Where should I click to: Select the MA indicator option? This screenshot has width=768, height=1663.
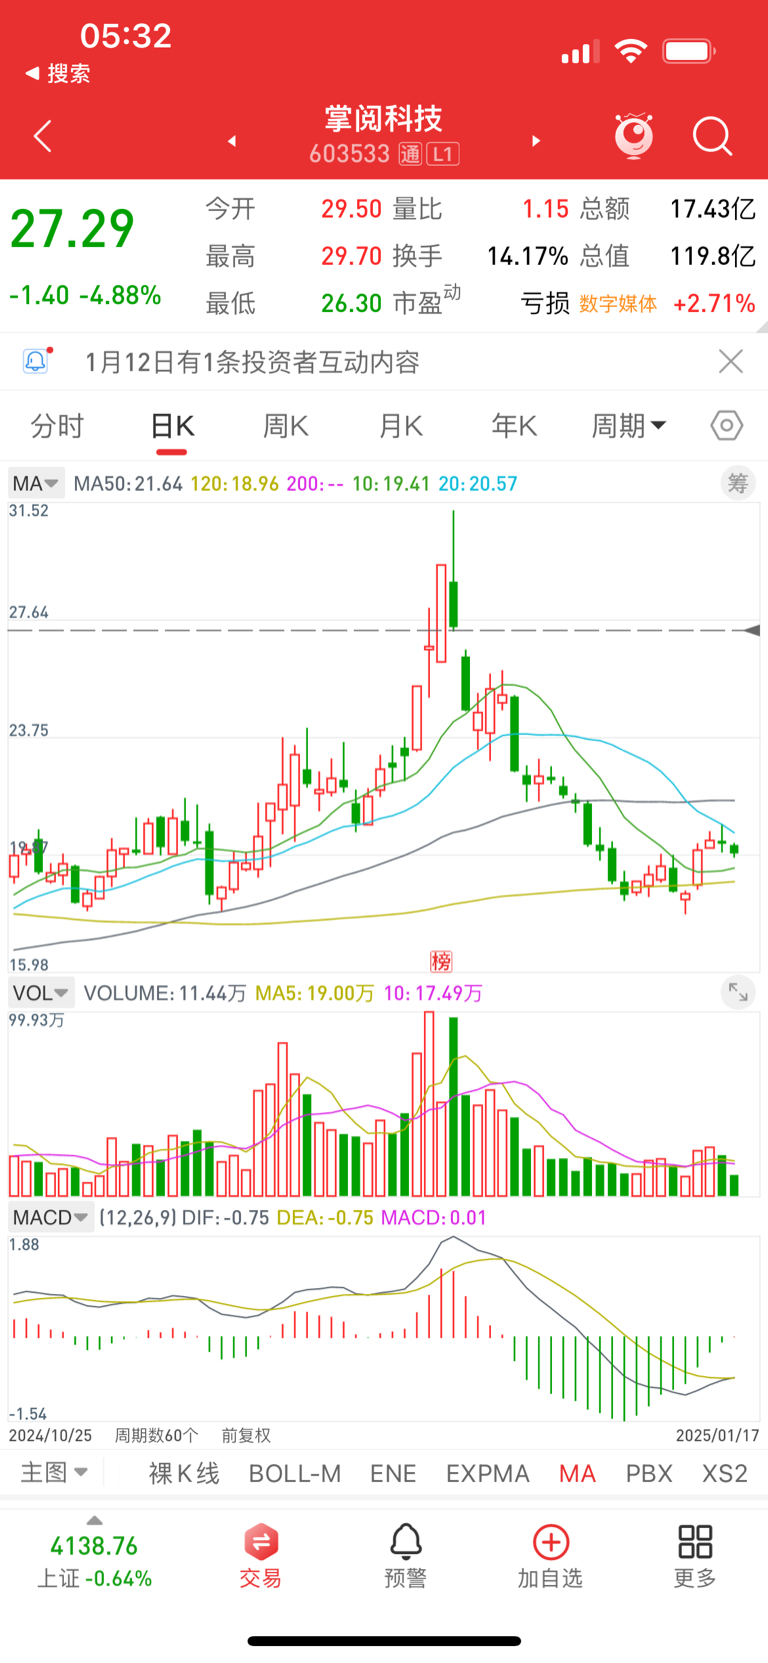point(577,1473)
